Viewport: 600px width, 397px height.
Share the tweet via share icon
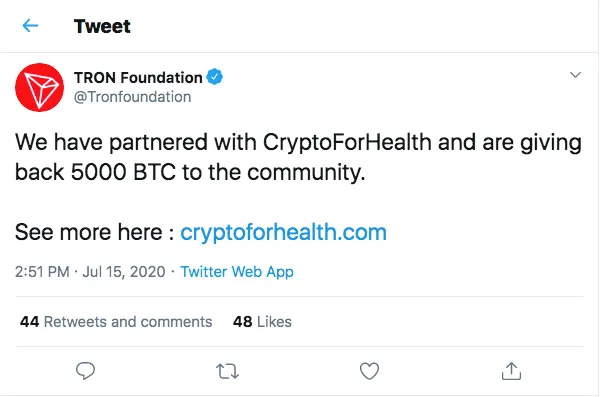click(x=511, y=371)
